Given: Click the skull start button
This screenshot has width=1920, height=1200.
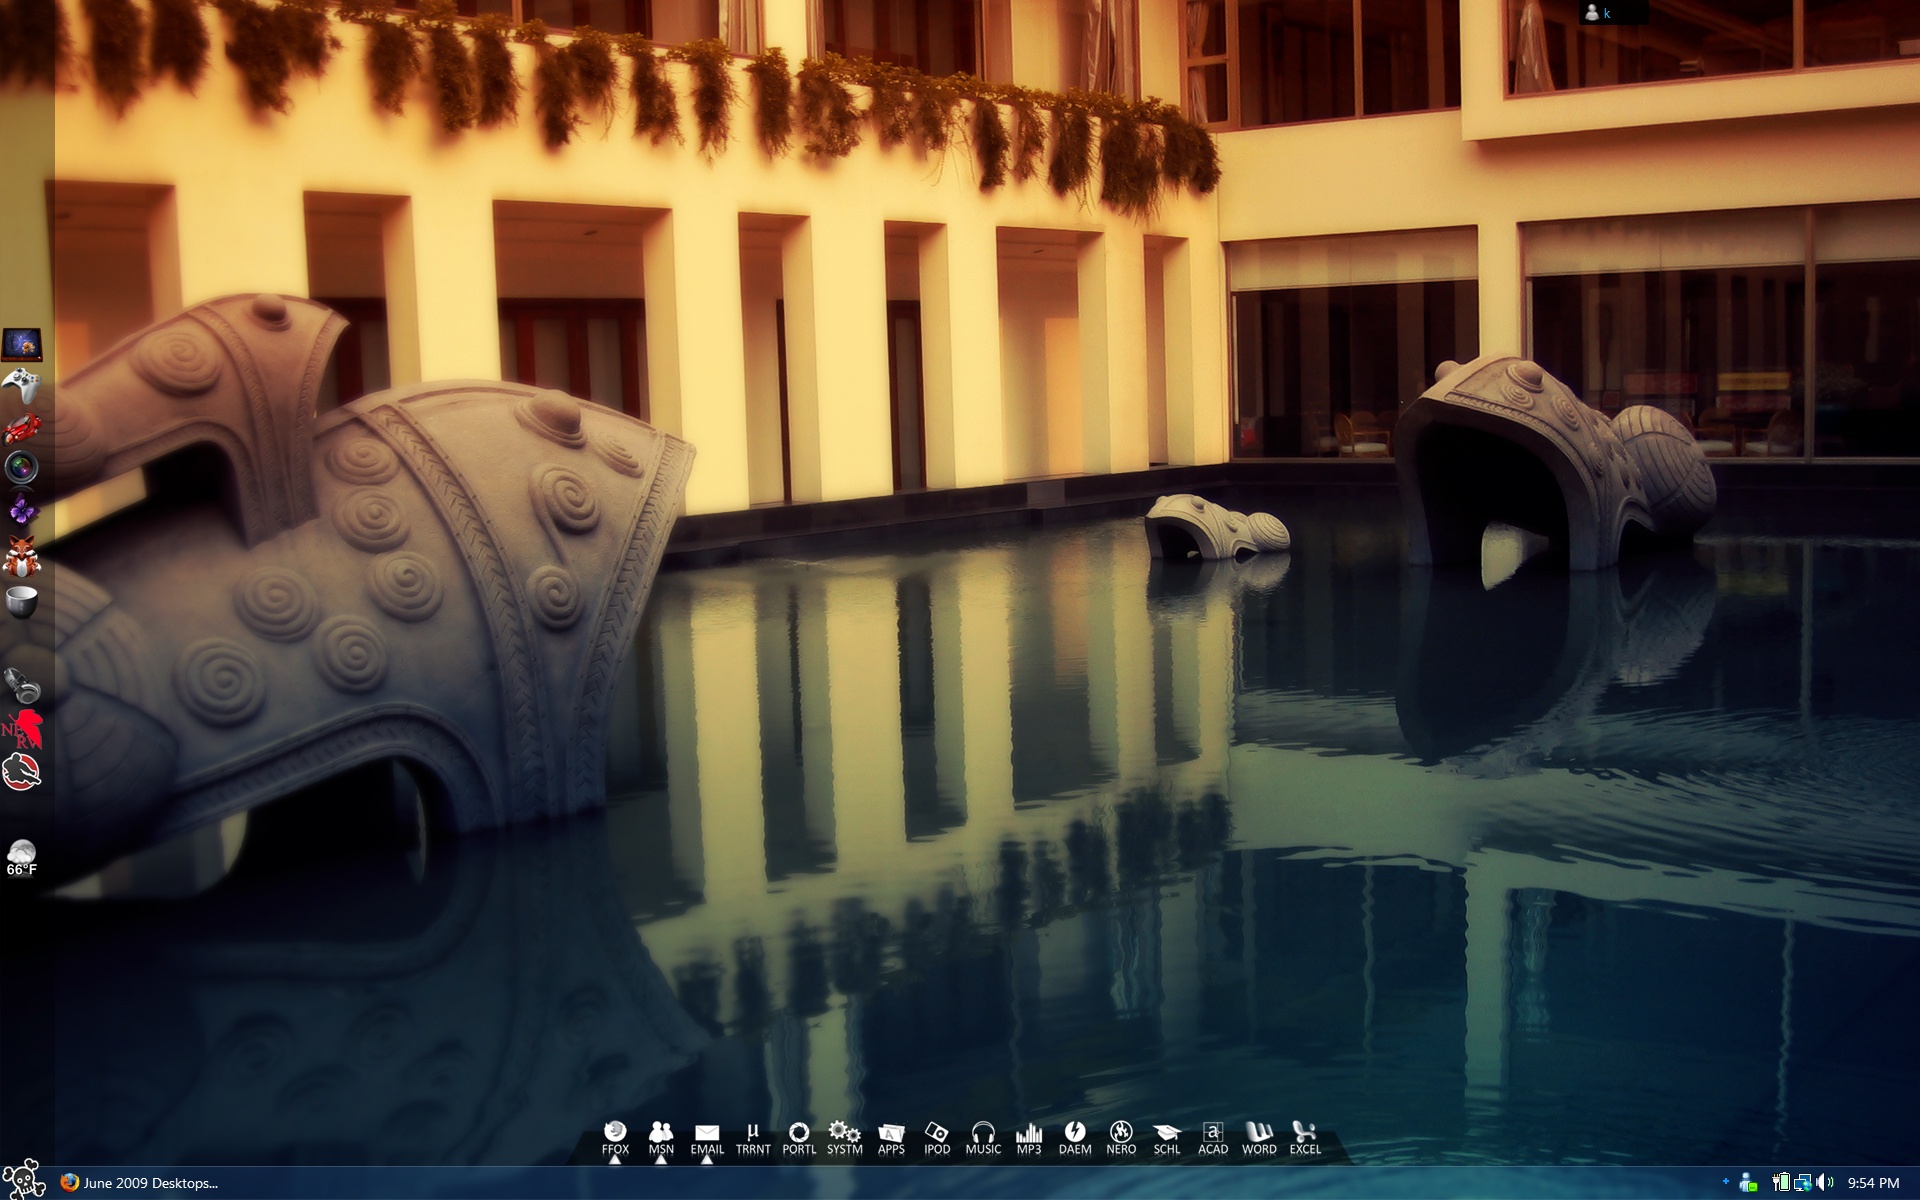Looking at the screenshot, I should 23,1180.
